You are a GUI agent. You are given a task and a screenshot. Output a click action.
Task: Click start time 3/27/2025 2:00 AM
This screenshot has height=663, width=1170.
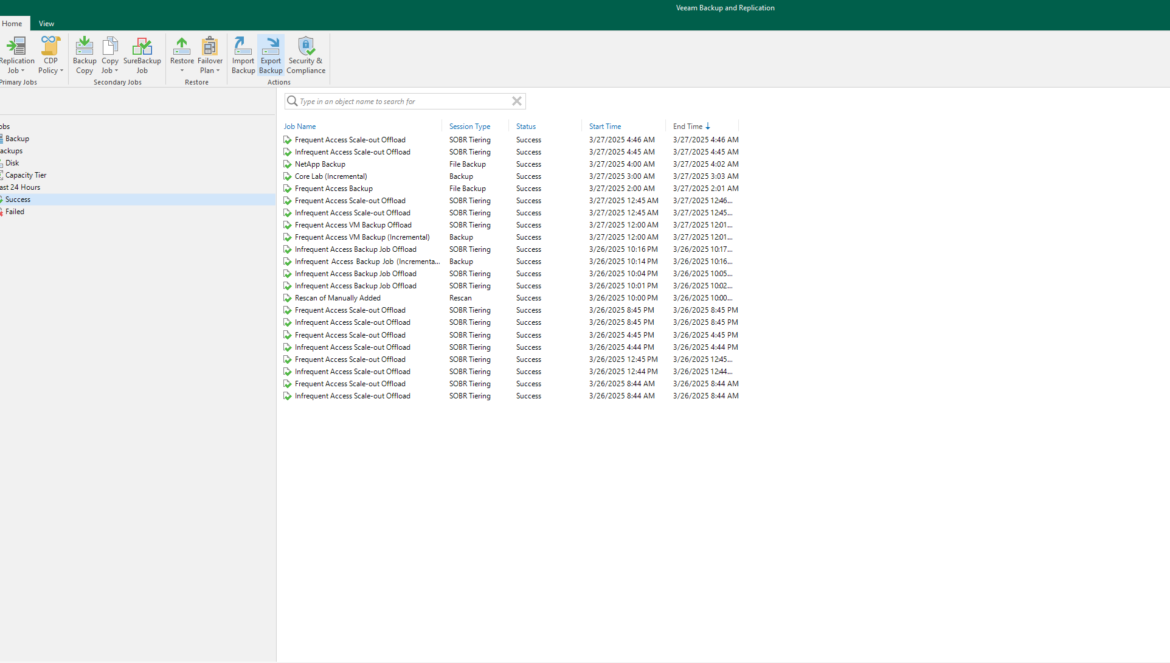tap(622, 188)
